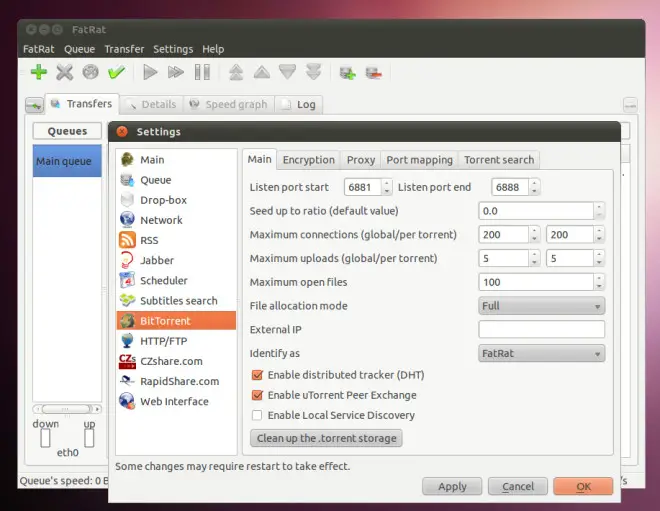Open RSS settings category

(176, 240)
